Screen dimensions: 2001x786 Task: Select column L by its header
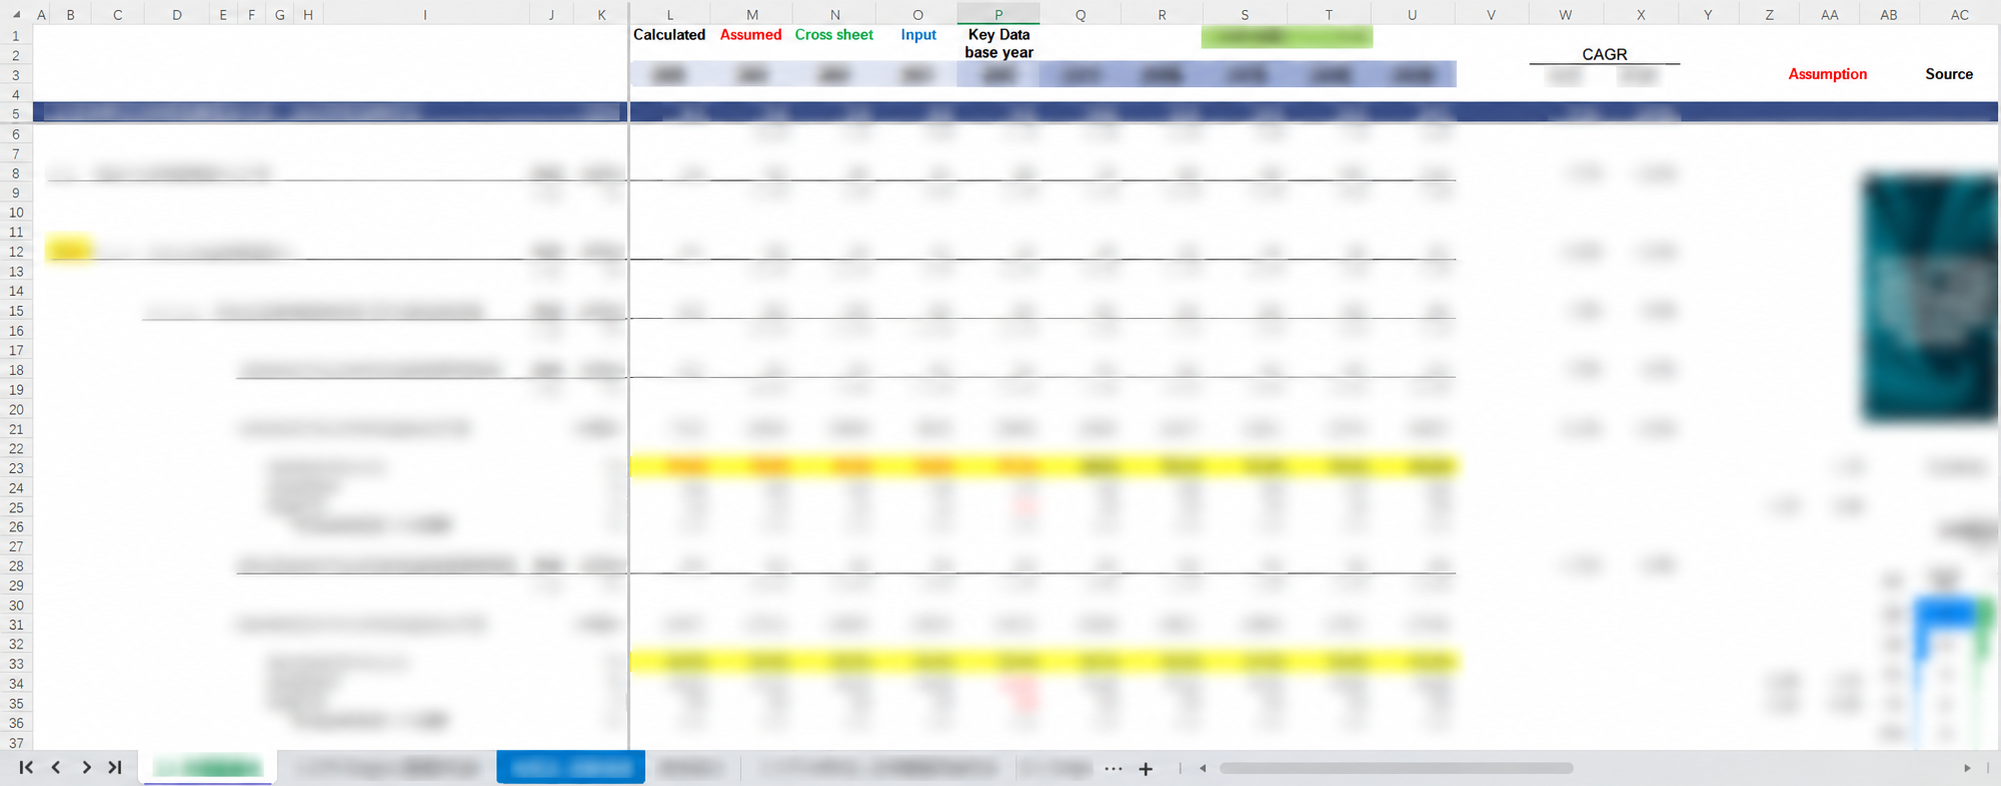click(x=670, y=15)
